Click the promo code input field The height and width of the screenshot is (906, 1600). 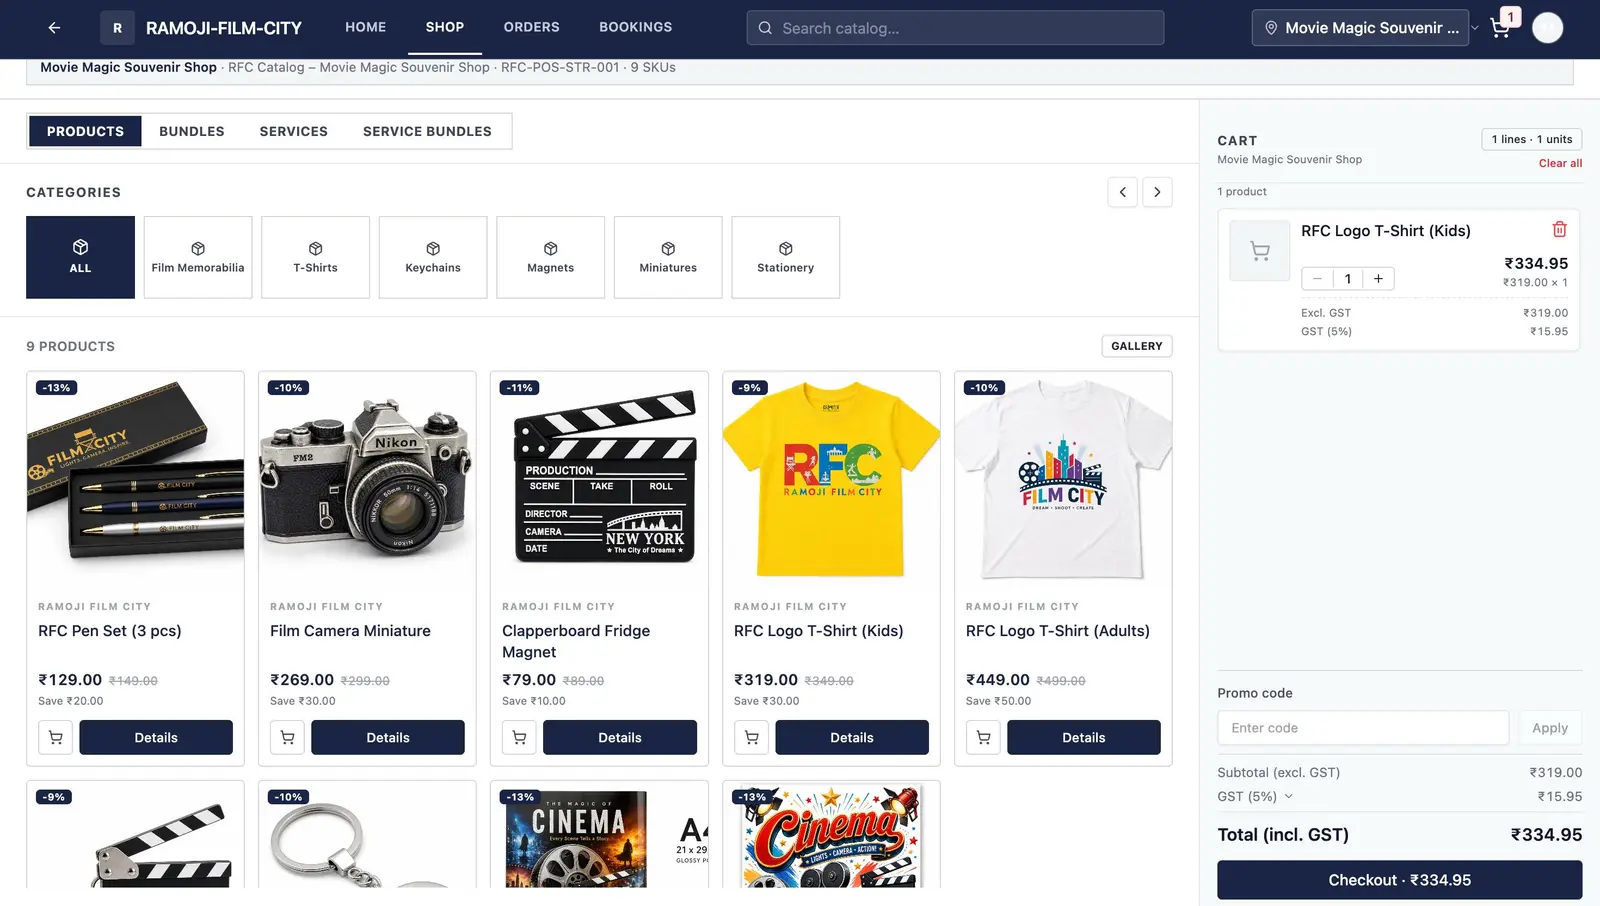(x=1363, y=728)
